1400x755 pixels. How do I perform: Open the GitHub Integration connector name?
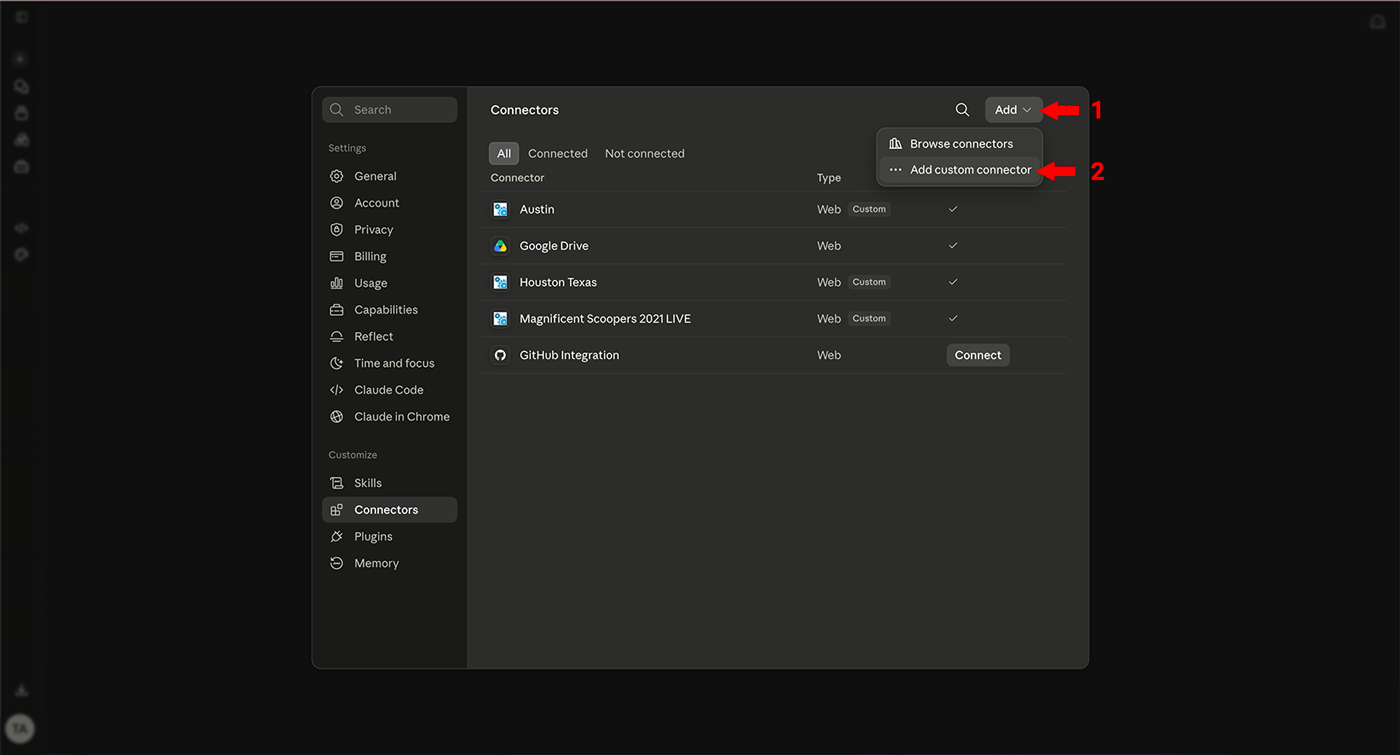pos(569,355)
